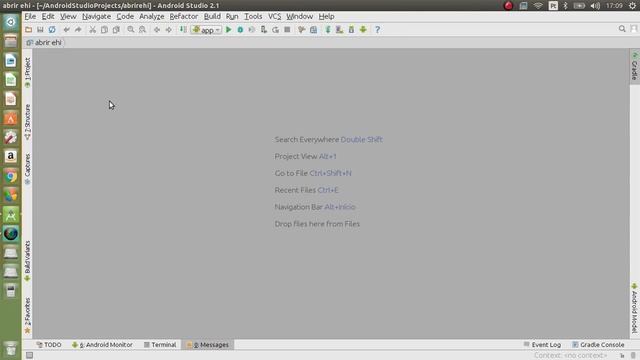The height and width of the screenshot is (360, 640).
Task: Open the Navigate menu
Action: (96, 16)
